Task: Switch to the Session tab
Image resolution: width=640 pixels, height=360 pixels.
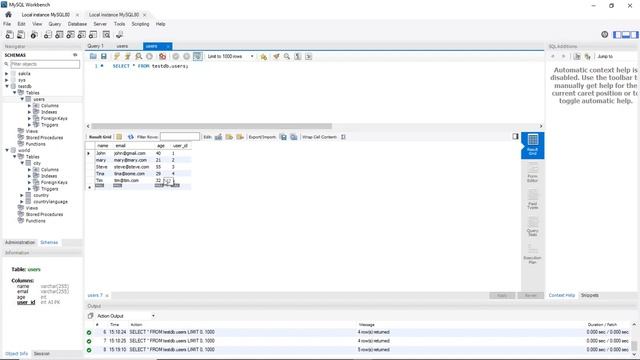Action: tap(42, 353)
